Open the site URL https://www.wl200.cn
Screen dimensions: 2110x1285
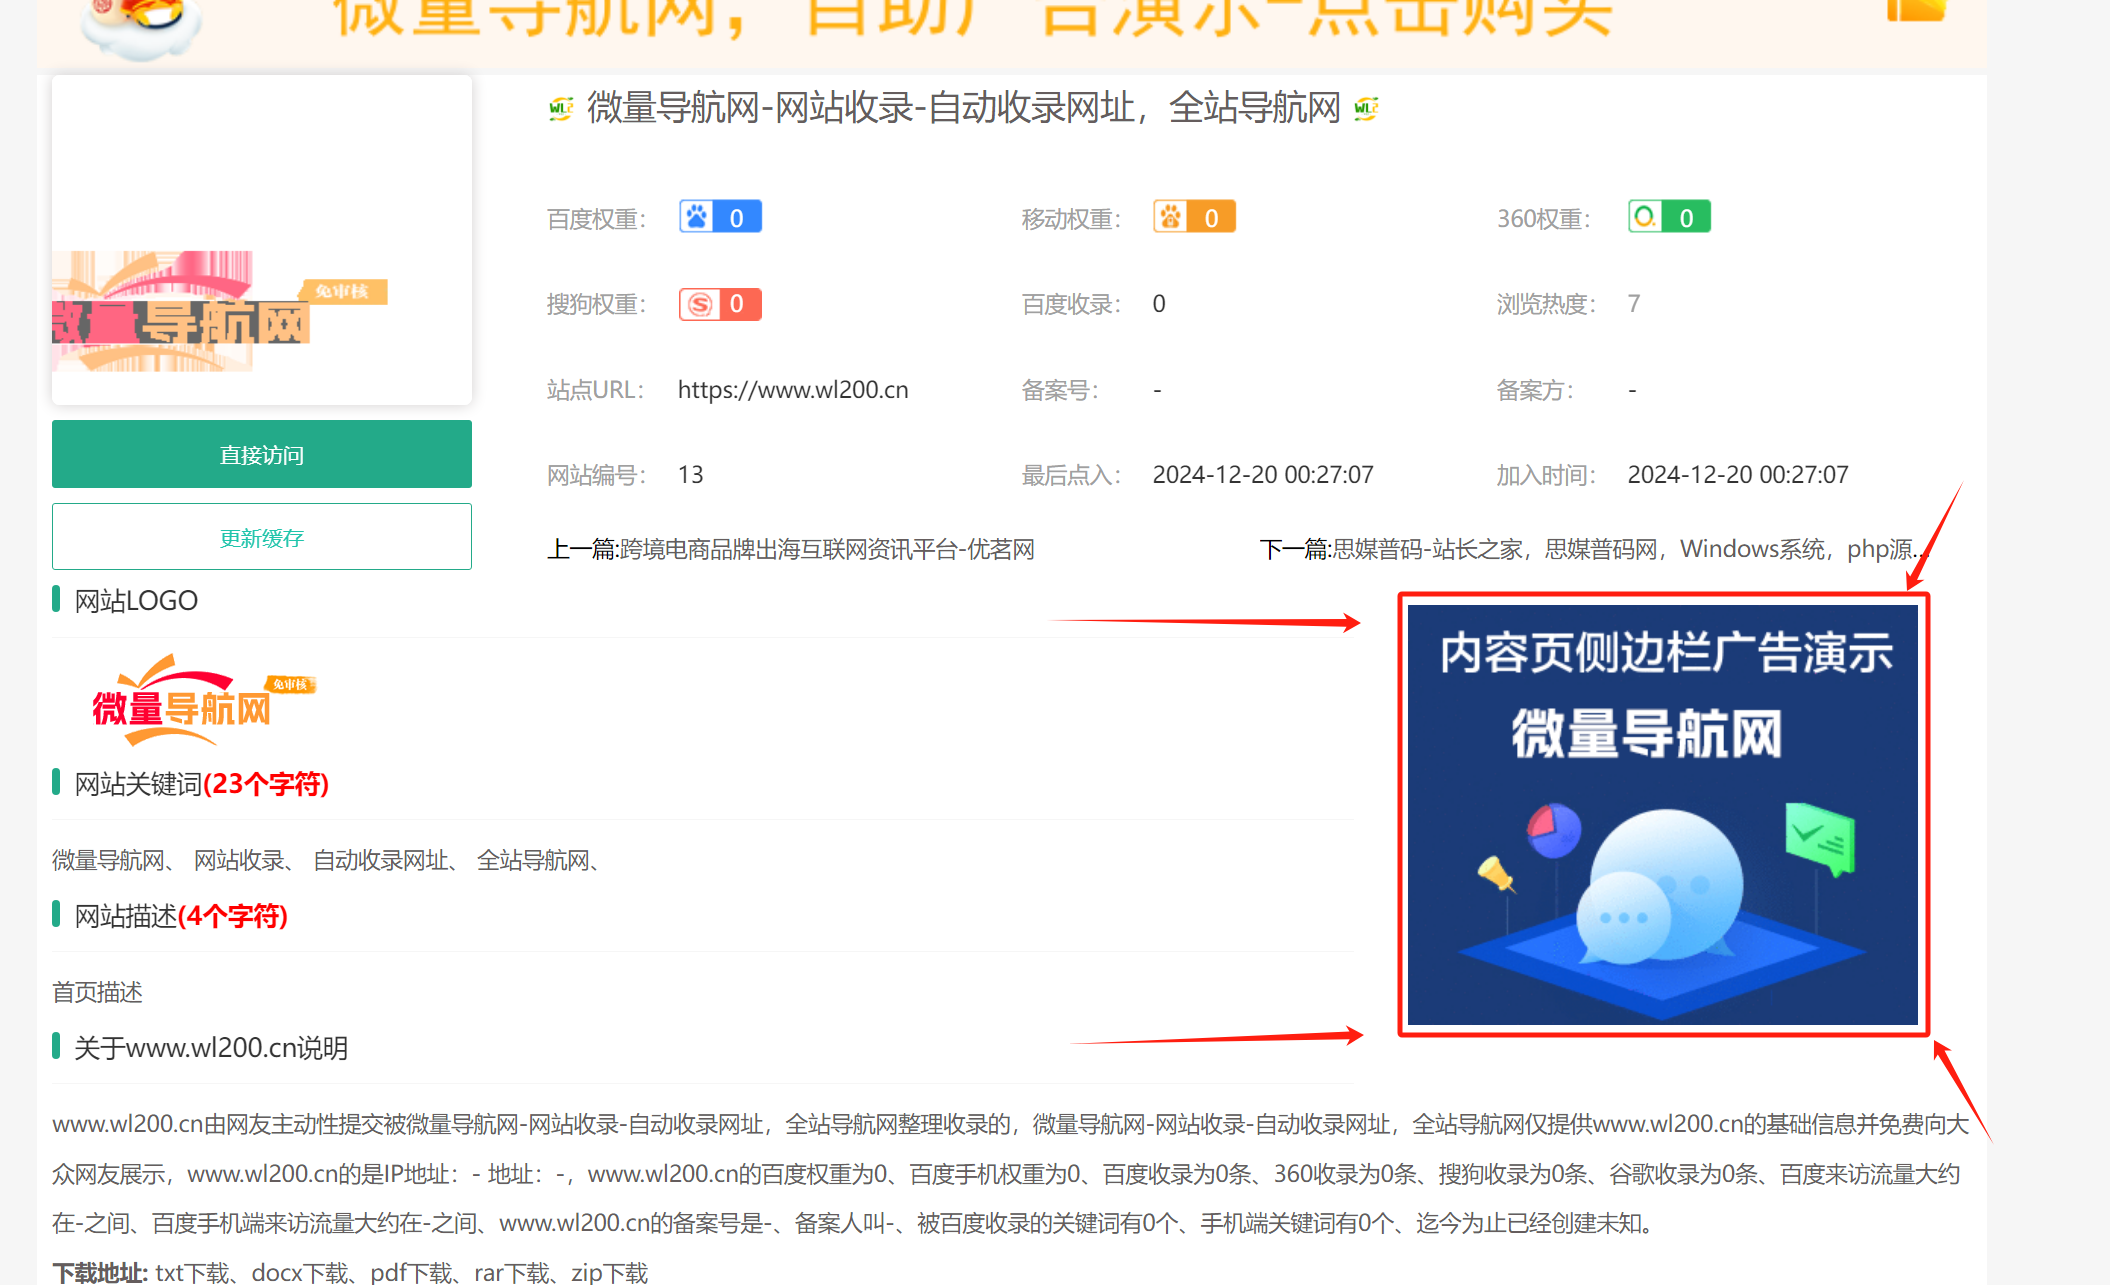point(793,390)
